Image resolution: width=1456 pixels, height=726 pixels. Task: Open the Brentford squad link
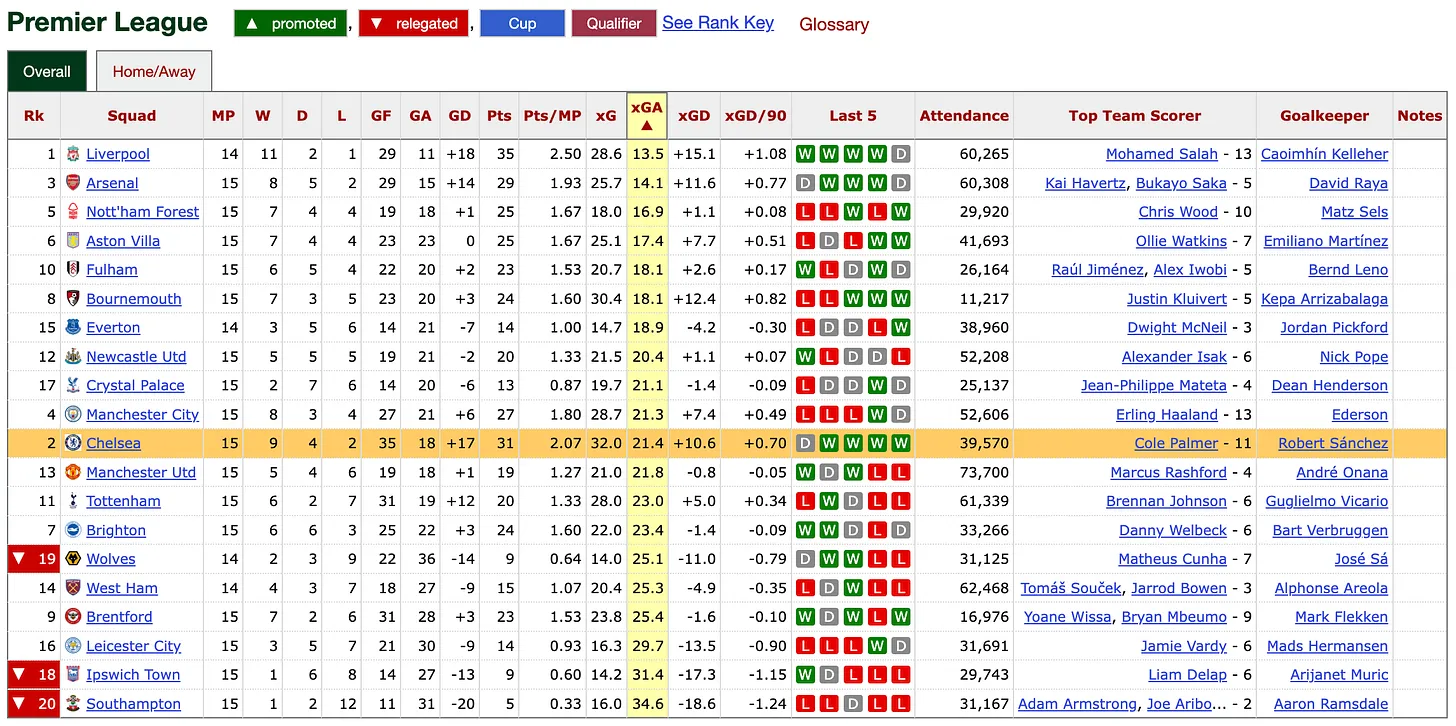pyautogui.click(x=119, y=617)
